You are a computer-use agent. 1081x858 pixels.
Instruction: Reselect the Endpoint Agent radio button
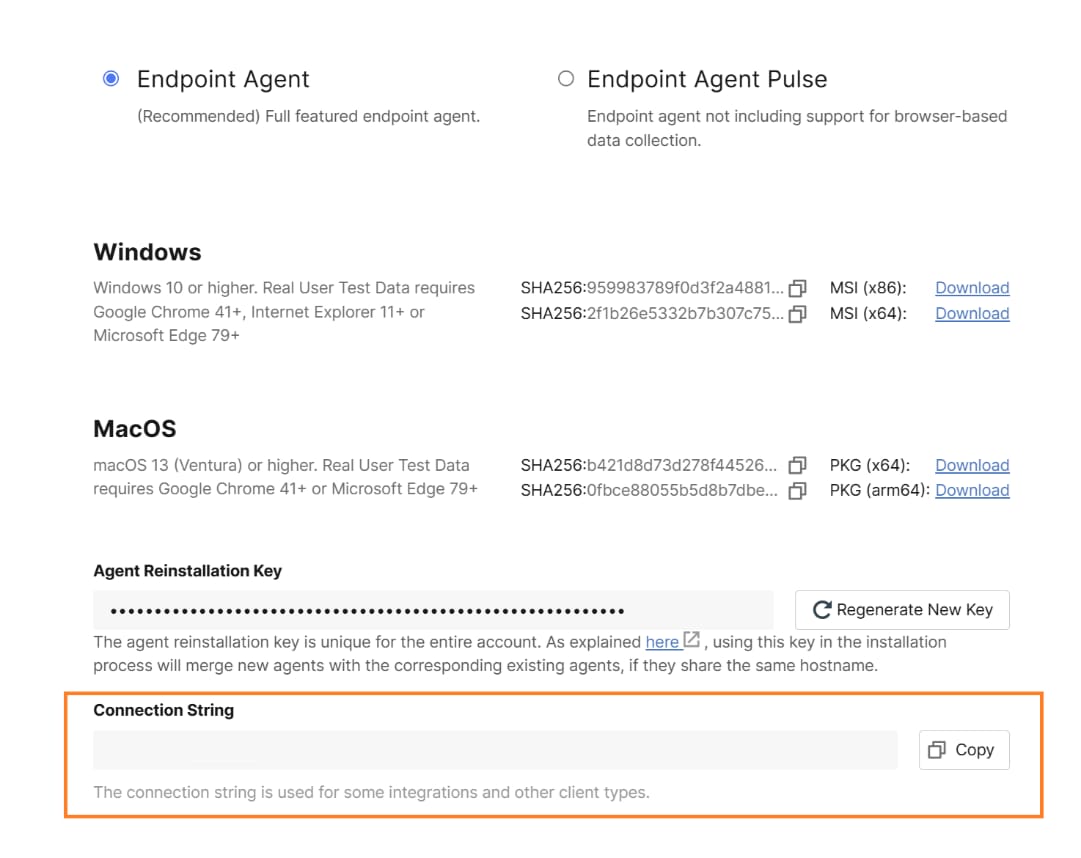(110, 78)
